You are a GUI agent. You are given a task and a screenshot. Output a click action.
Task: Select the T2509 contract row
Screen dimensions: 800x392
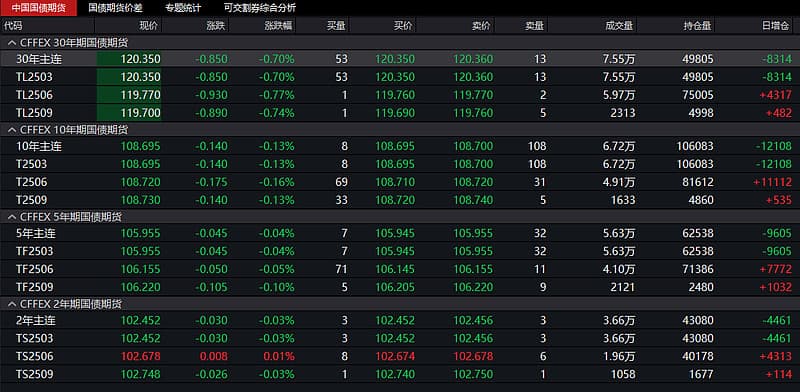pos(400,200)
